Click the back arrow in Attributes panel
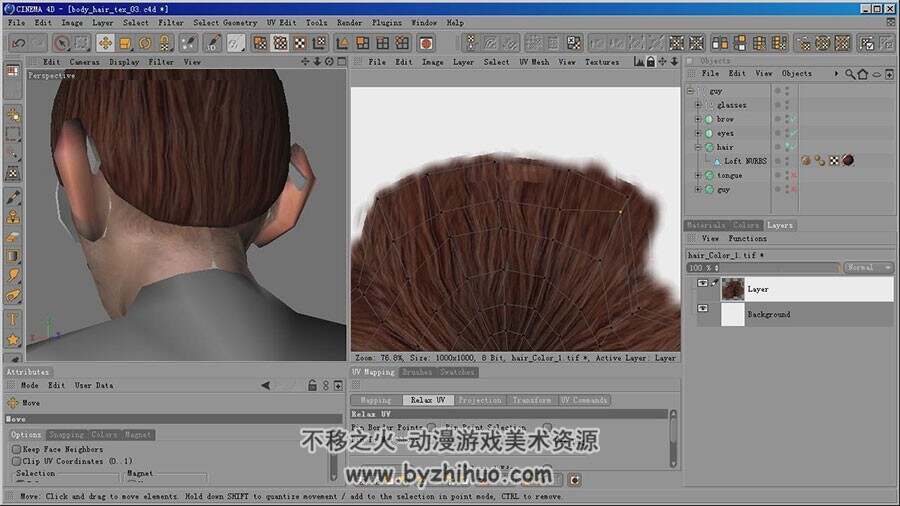The height and width of the screenshot is (506, 900). tap(265, 386)
